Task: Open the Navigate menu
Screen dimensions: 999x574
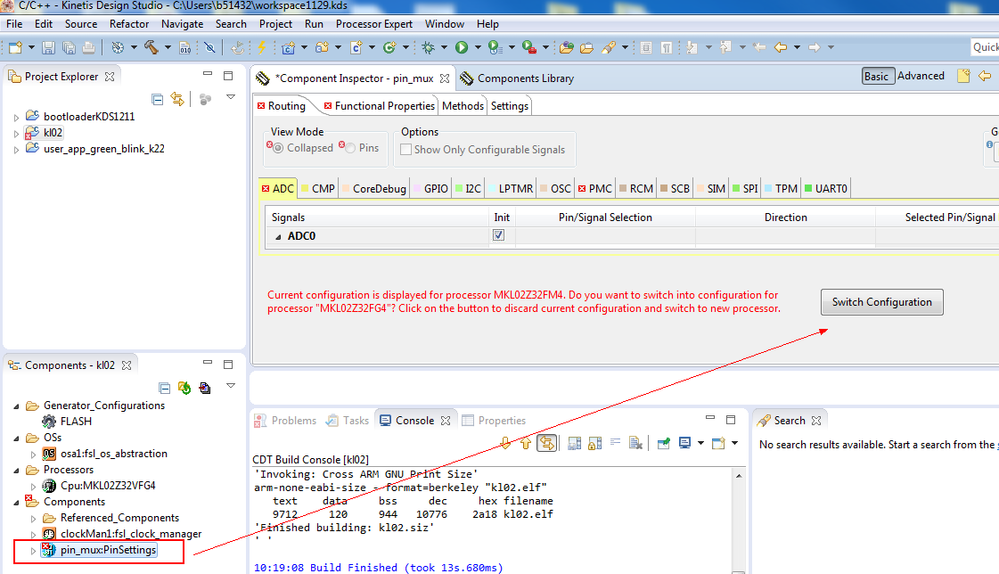Action: (182, 24)
